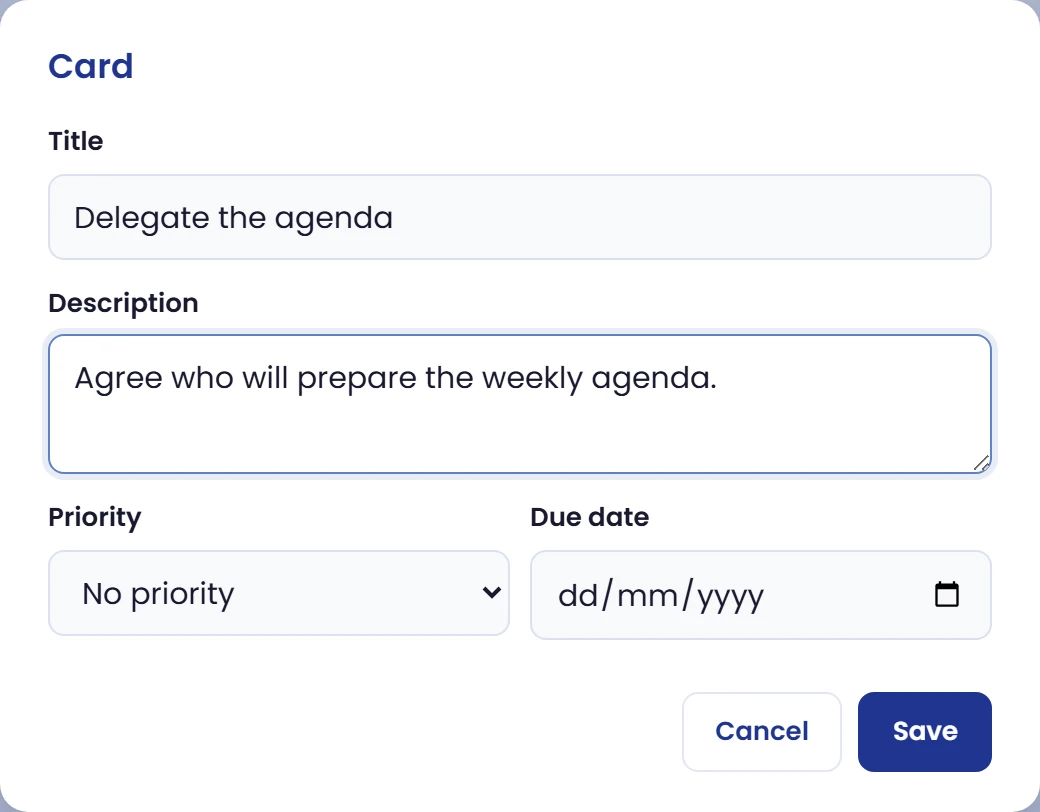Open the No priority dropdown

[279, 593]
